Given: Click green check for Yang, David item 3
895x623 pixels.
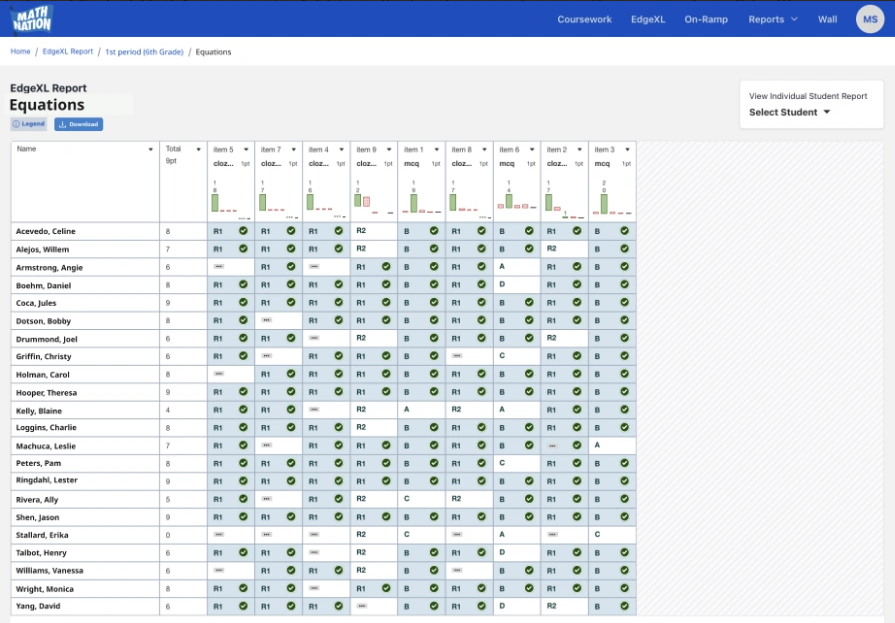Looking at the screenshot, I should point(625,606).
